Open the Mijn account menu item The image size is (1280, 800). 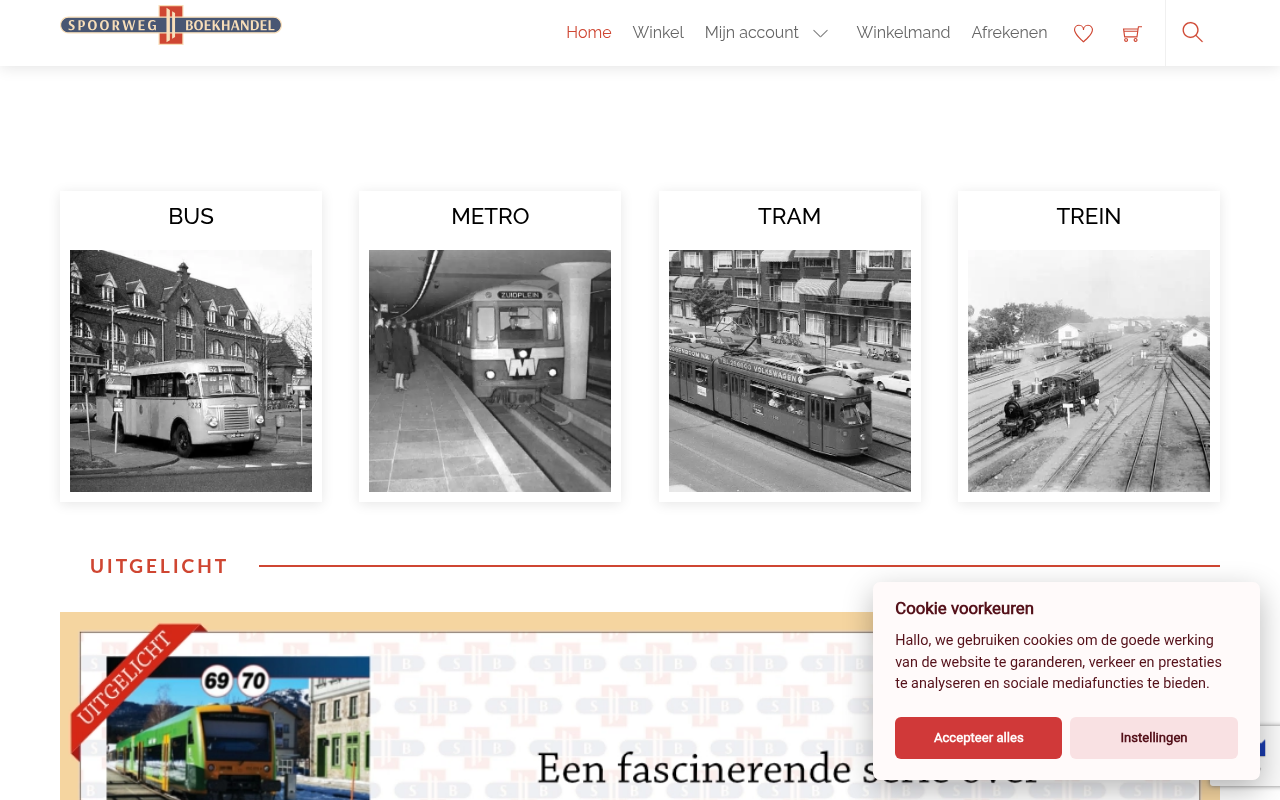[x=751, y=32]
